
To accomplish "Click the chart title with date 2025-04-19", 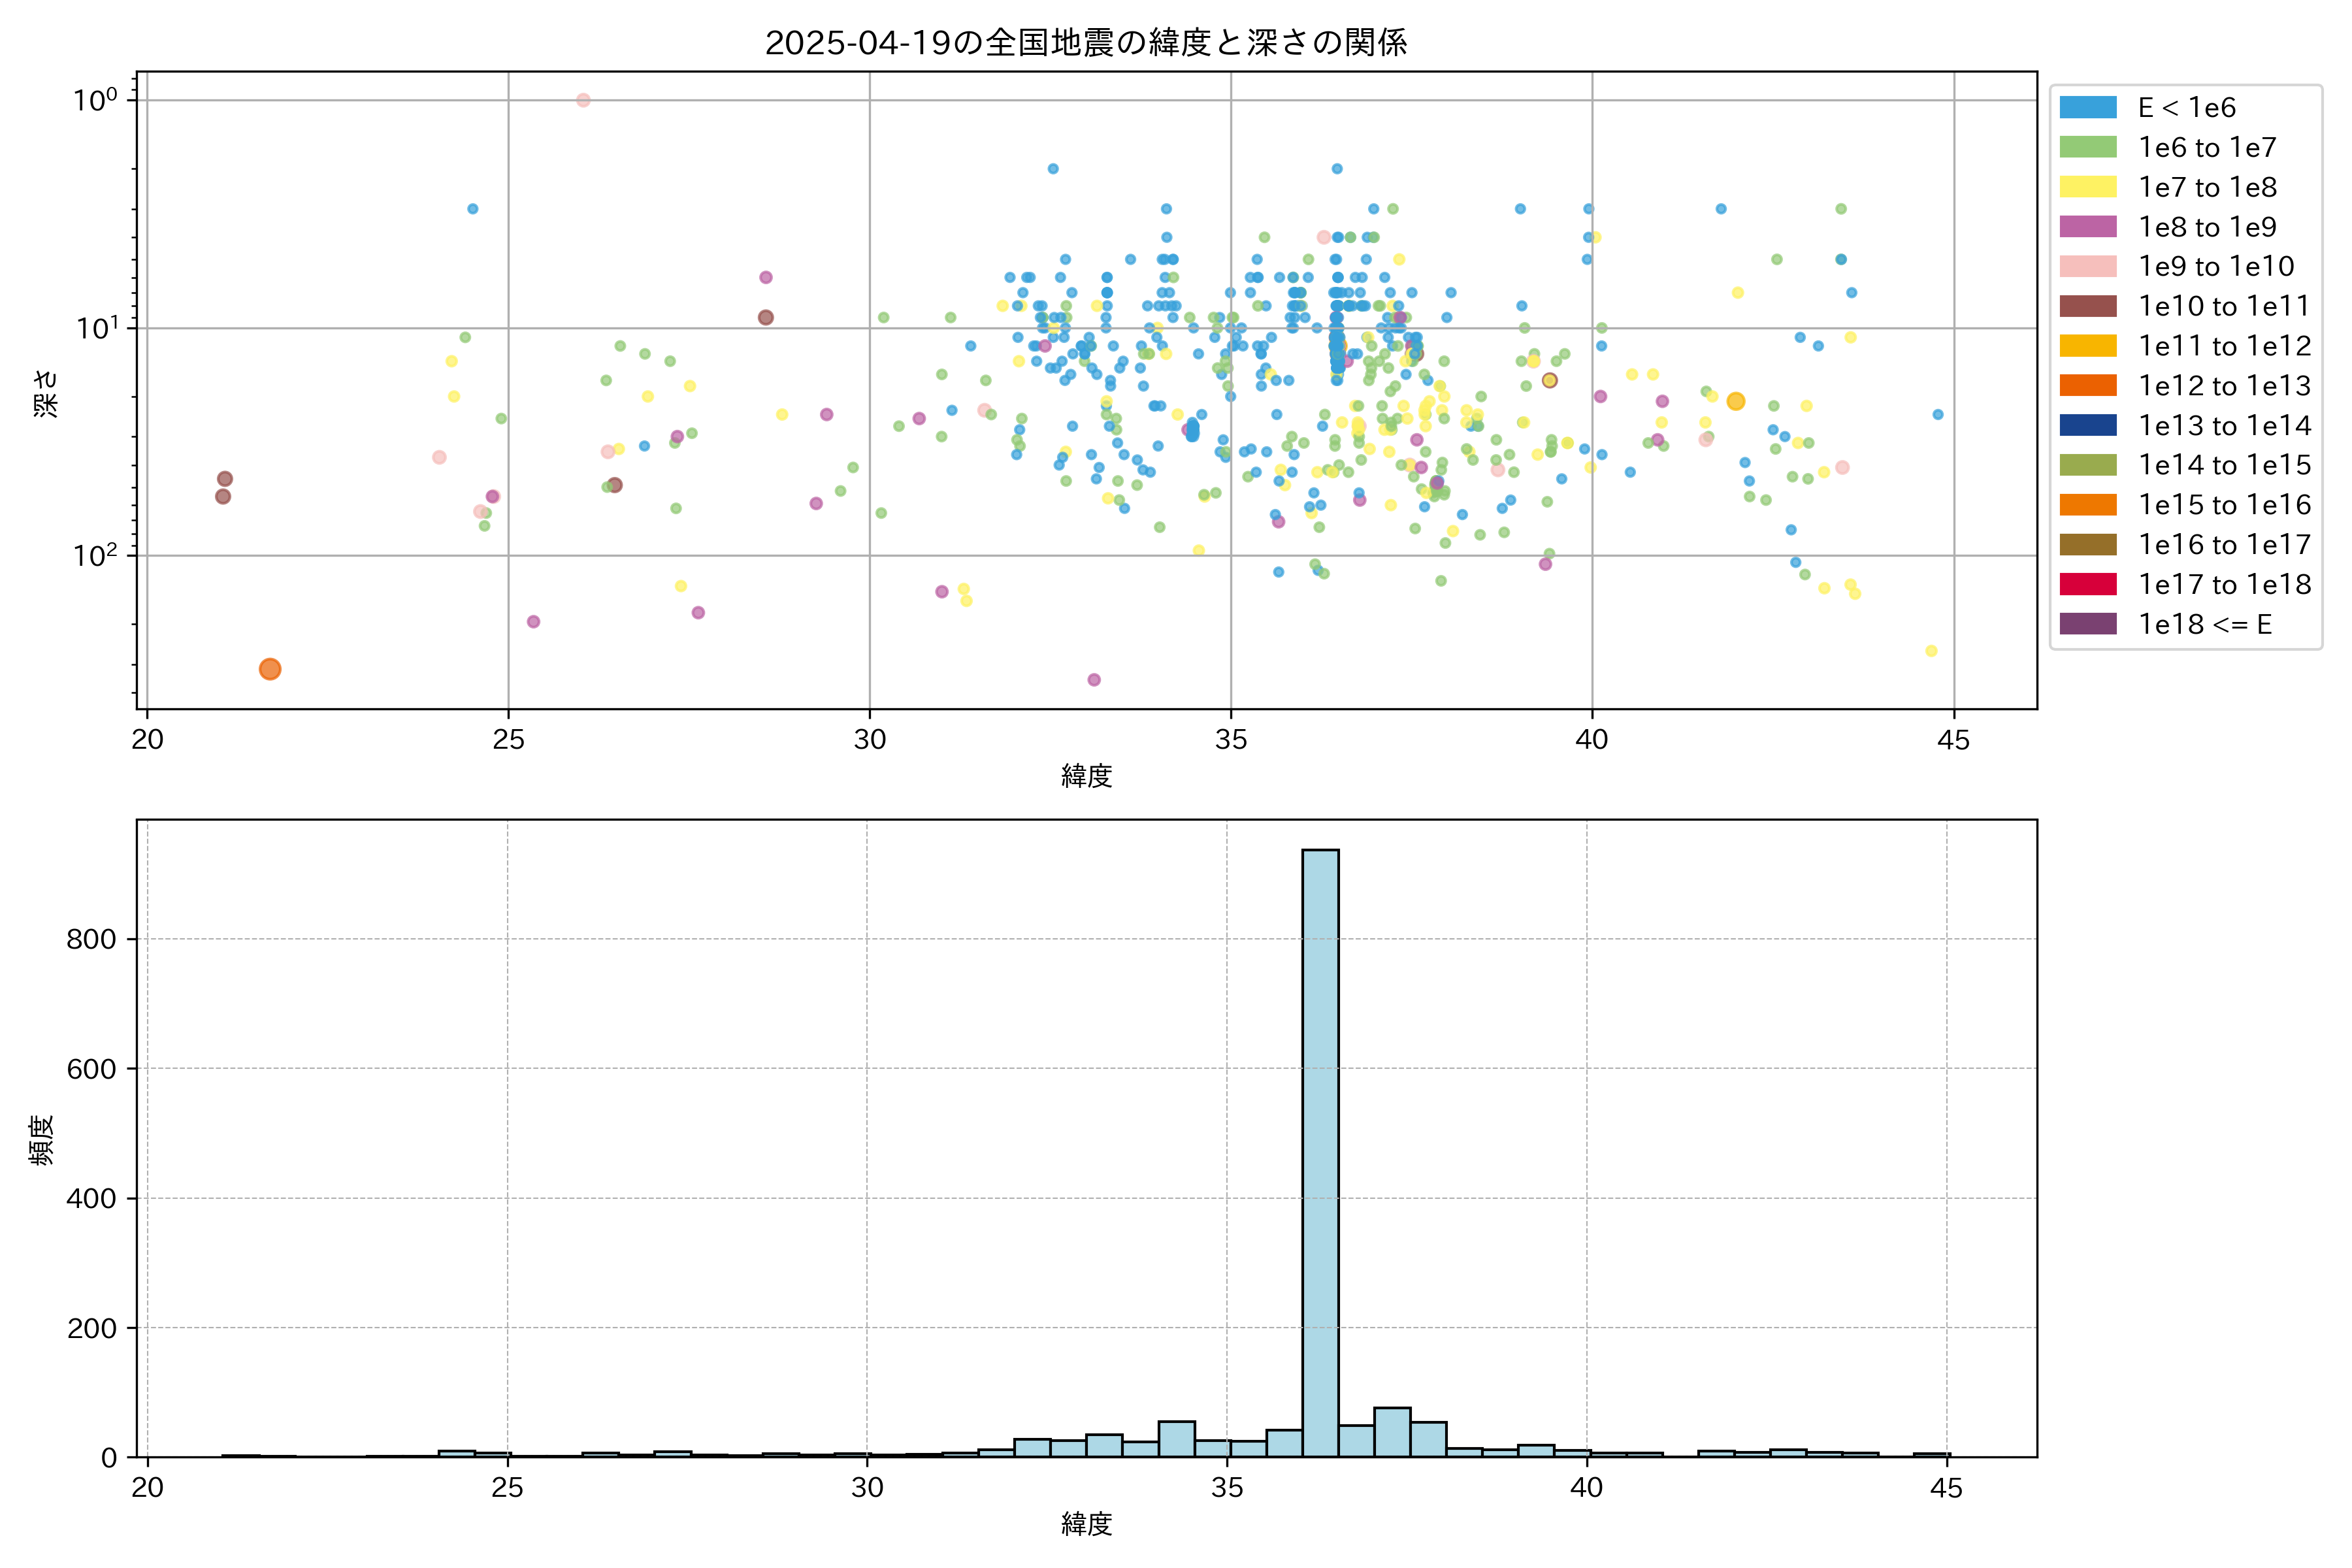I will point(1086,42).
